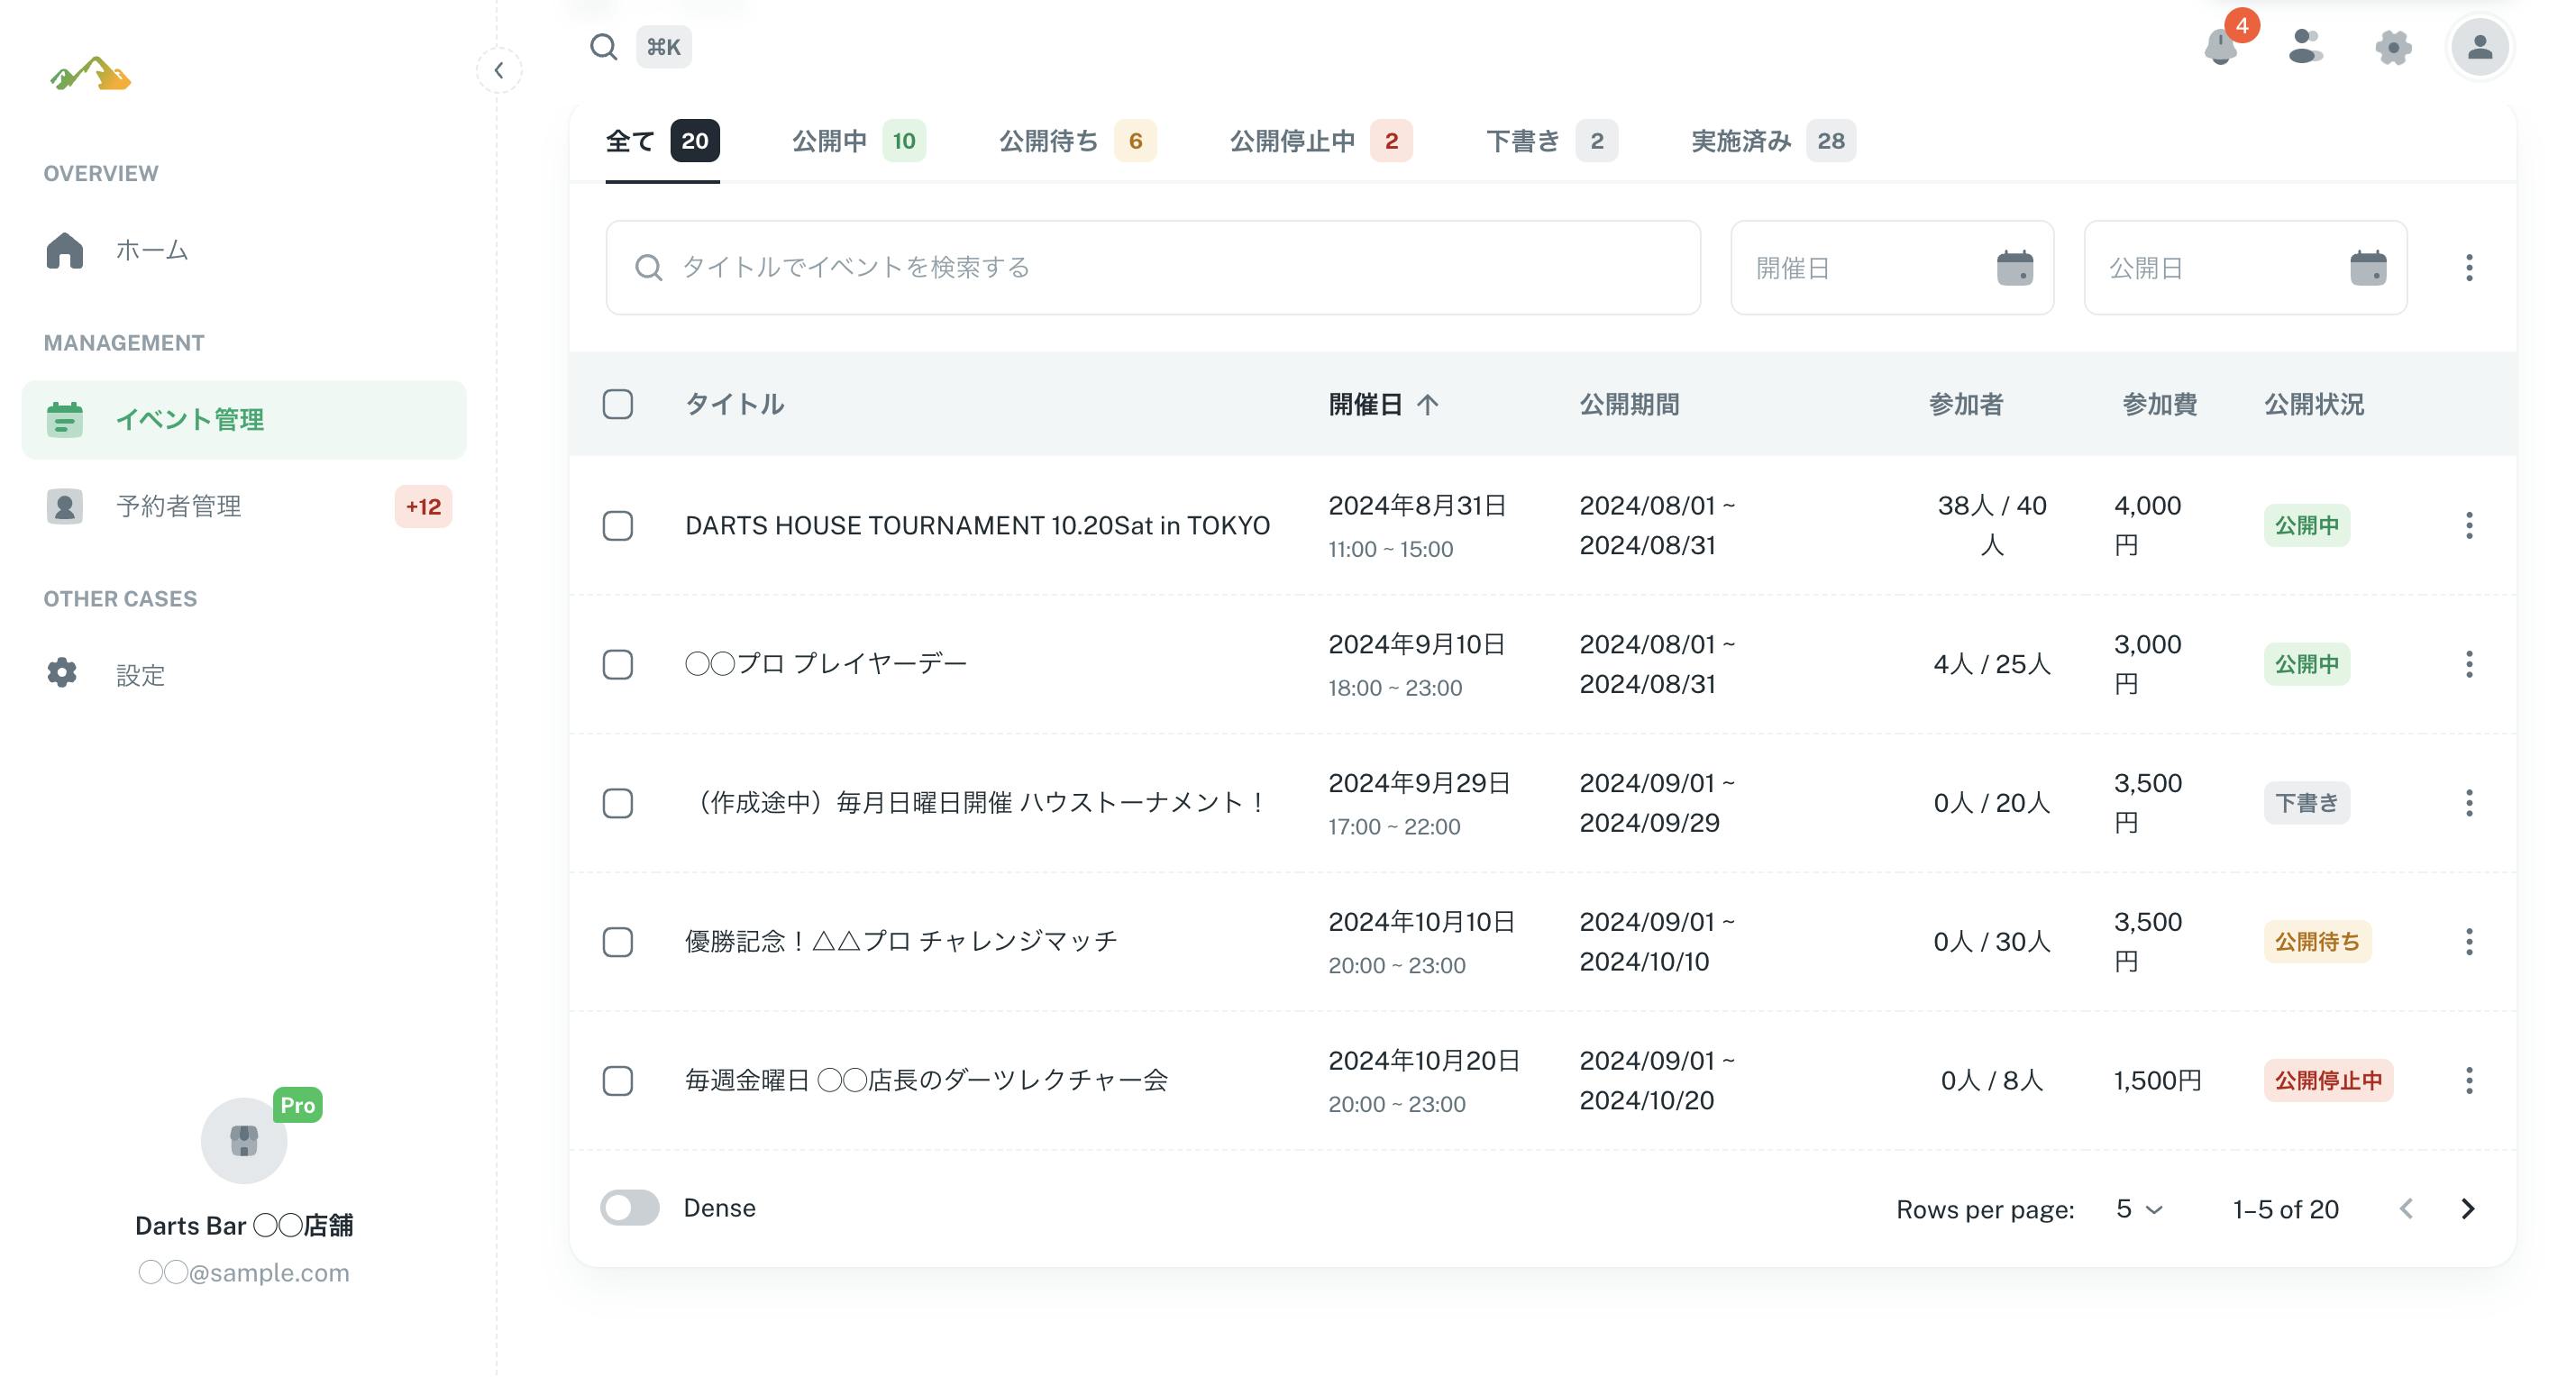Click the notification bell icon
2576x1377 pixels.
coord(2220,47)
